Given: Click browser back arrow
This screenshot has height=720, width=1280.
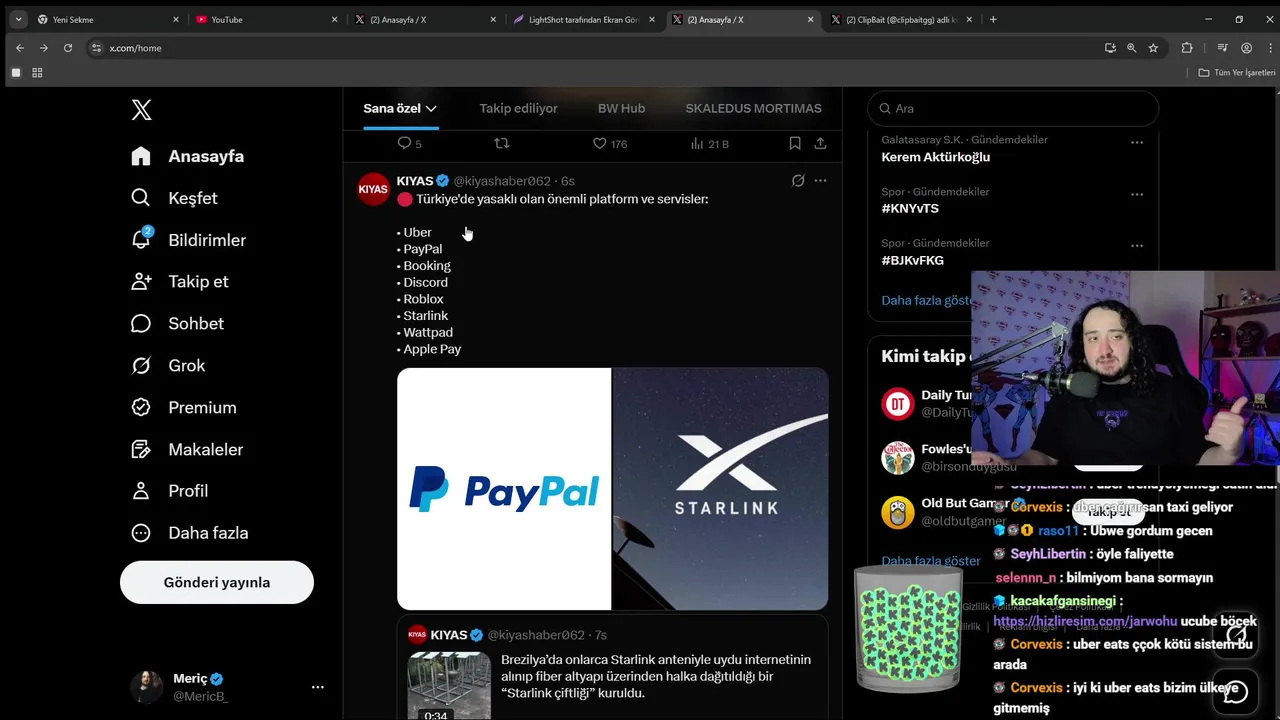Looking at the screenshot, I should click(20, 48).
